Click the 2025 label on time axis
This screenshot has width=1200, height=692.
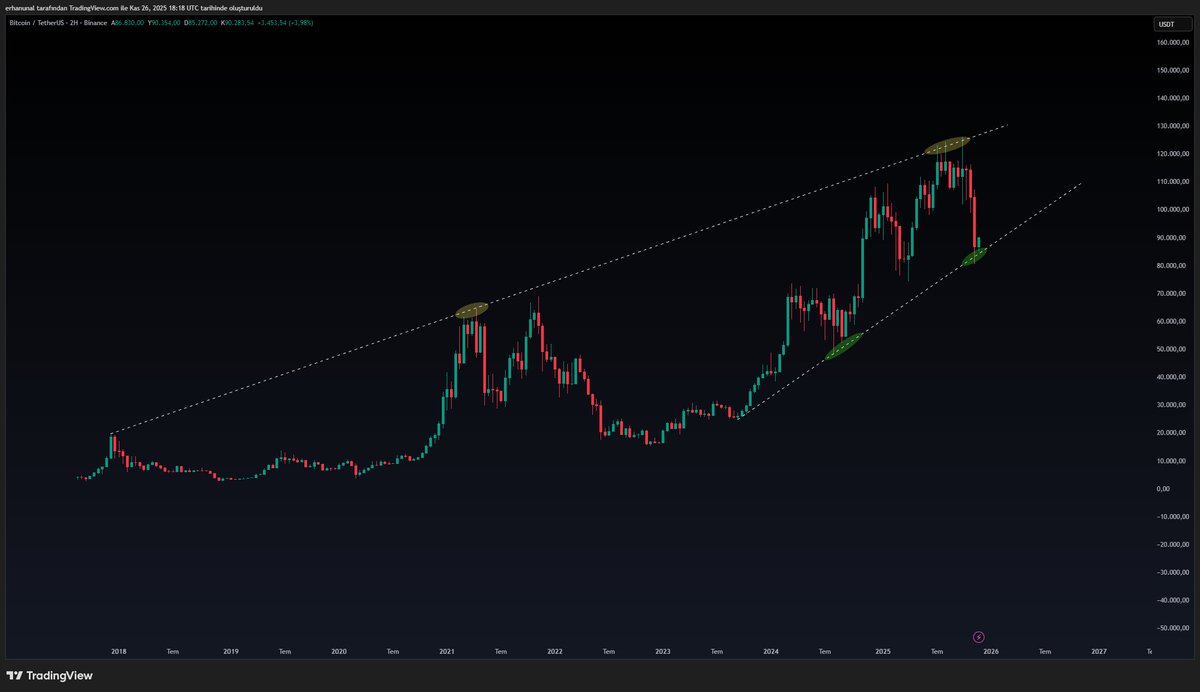883,651
